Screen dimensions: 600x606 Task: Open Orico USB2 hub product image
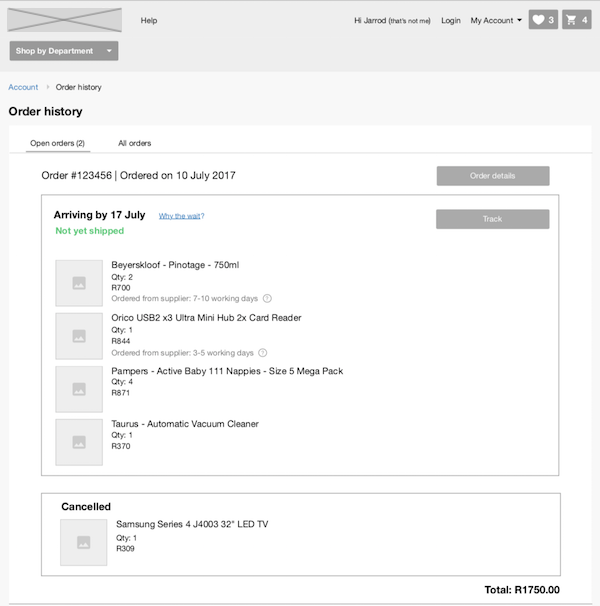point(79,336)
